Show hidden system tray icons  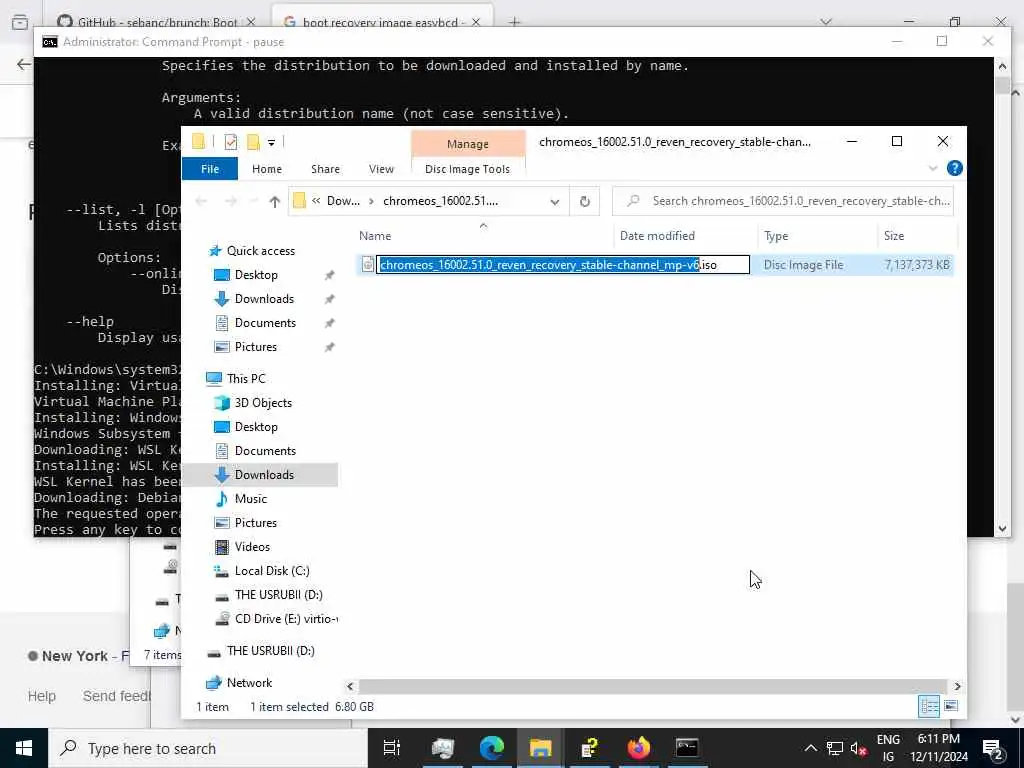tap(810, 748)
